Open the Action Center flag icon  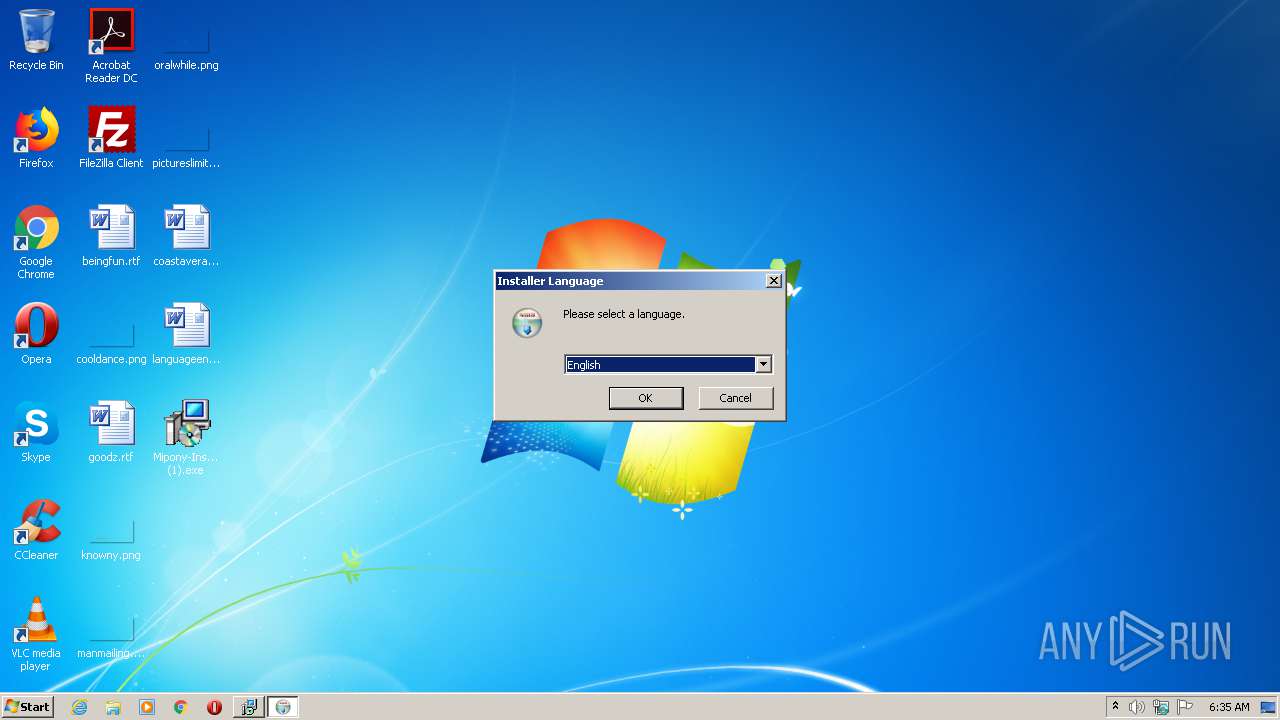point(1185,707)
